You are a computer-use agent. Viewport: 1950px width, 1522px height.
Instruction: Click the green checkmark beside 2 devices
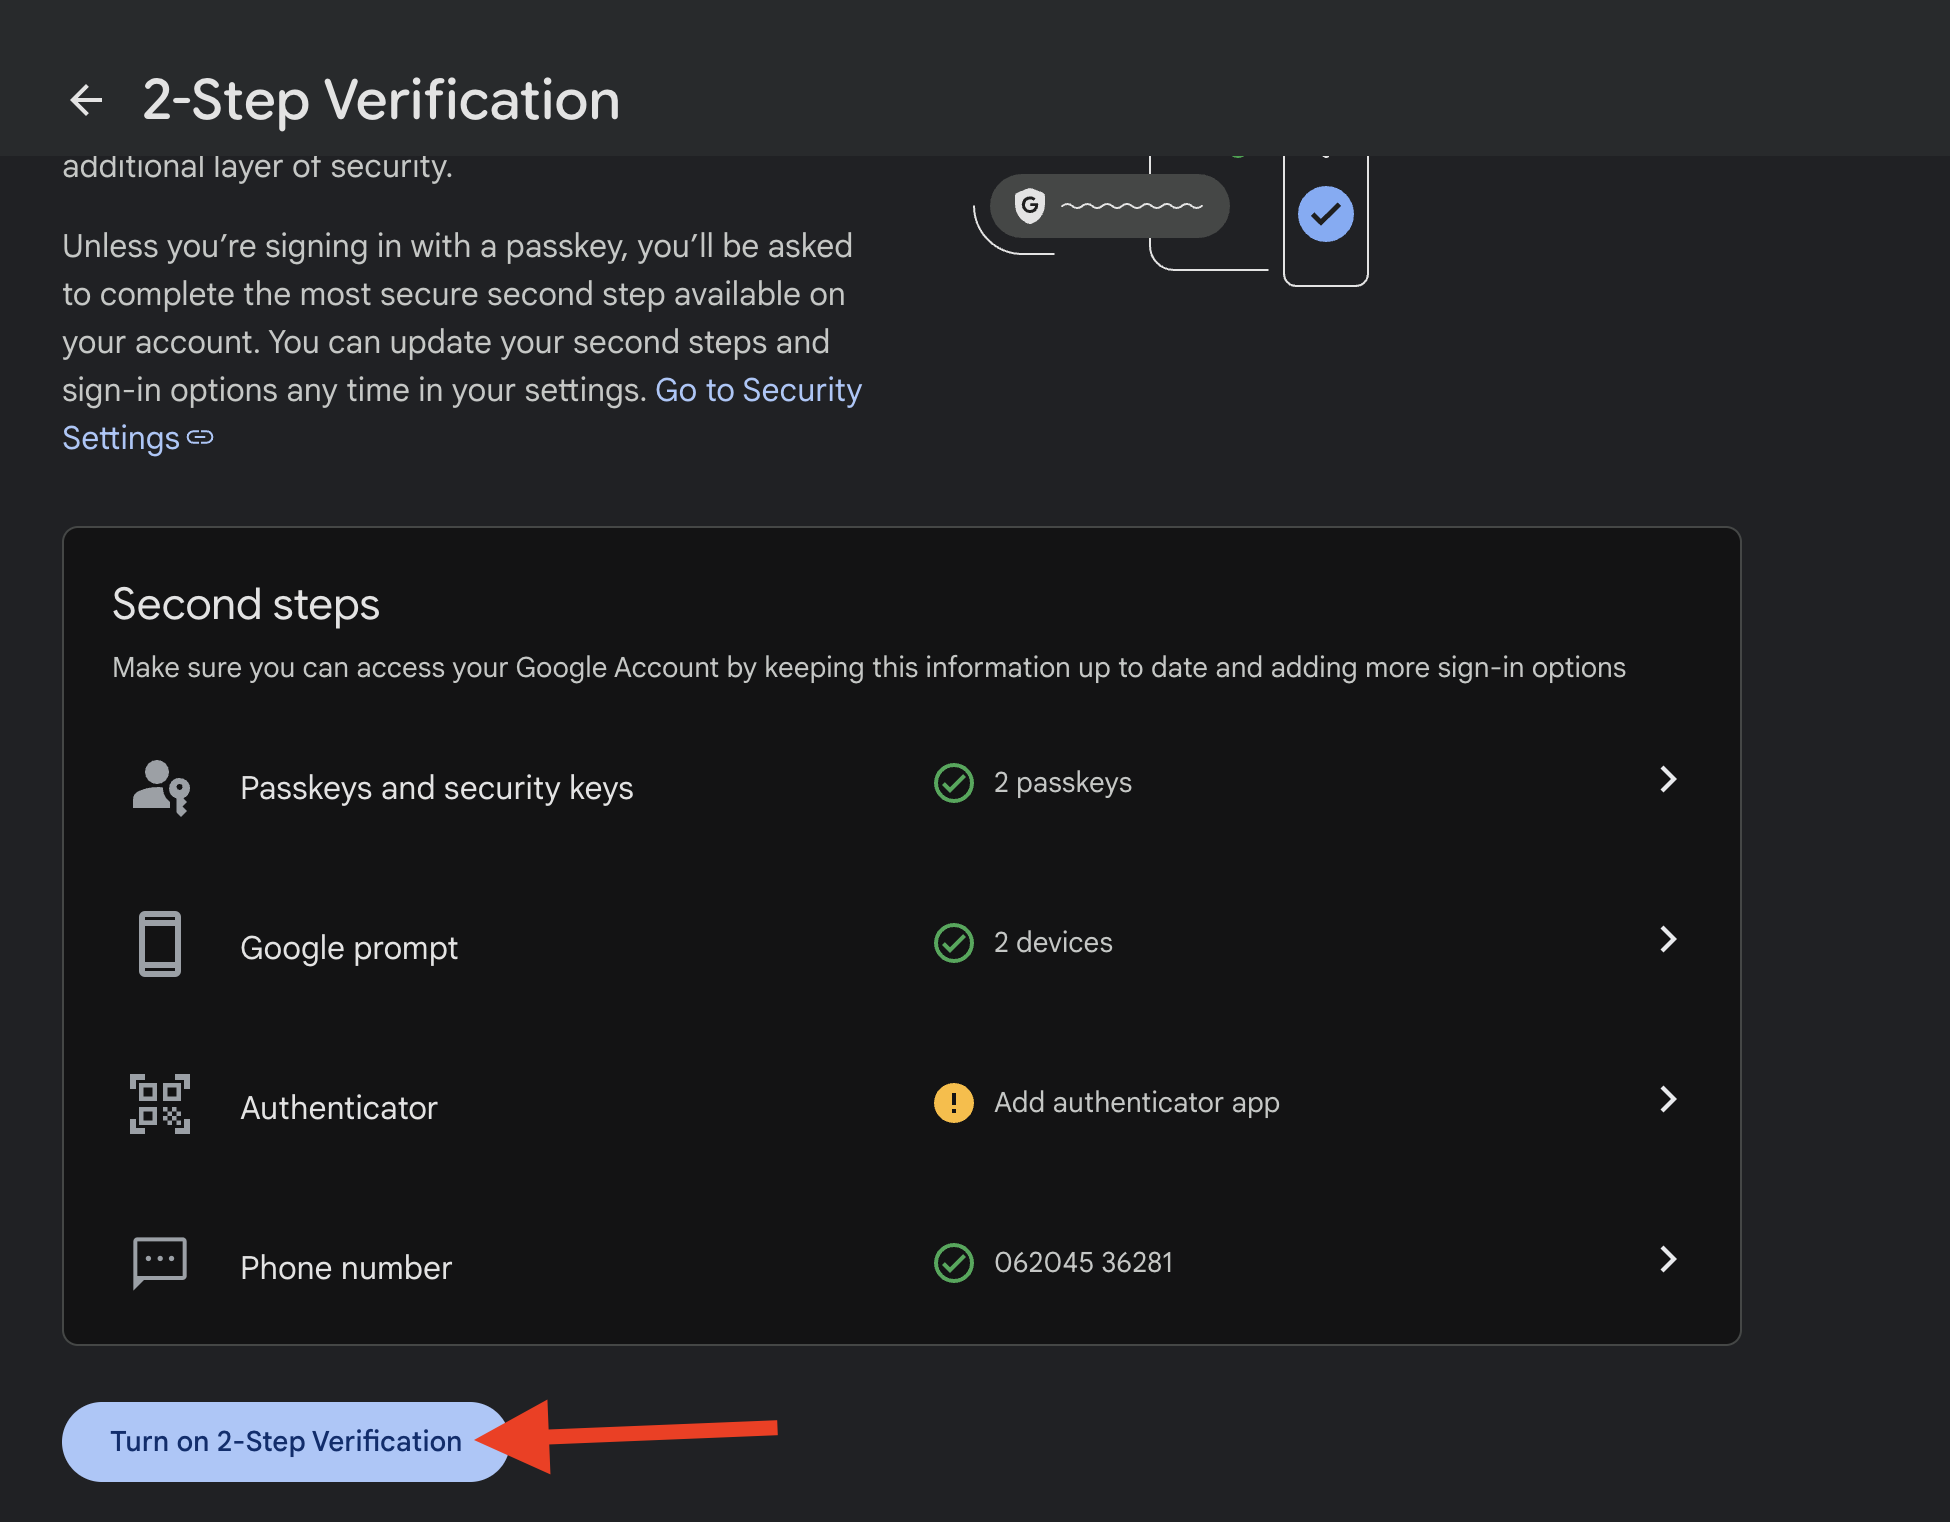[x=954, y=942]
